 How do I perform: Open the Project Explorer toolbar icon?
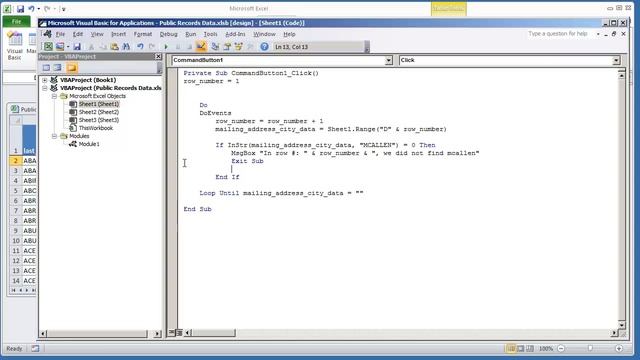[215, 47]
